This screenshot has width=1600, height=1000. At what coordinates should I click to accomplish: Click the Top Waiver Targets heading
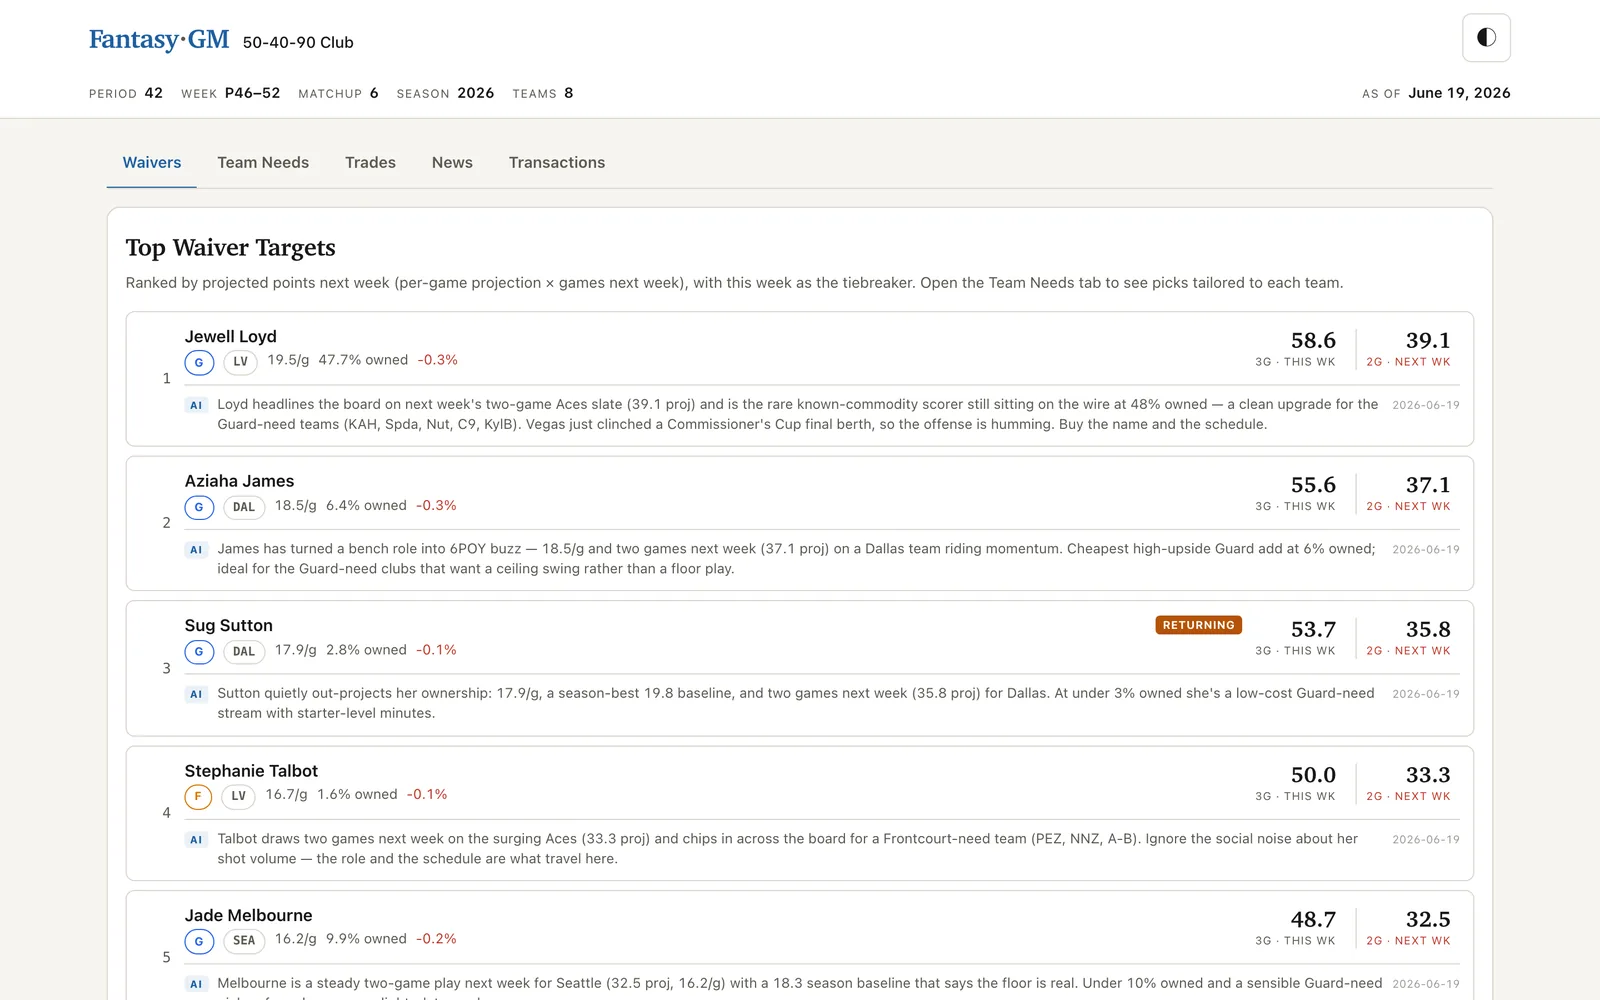pyautogui.click(x=230, y=248)
